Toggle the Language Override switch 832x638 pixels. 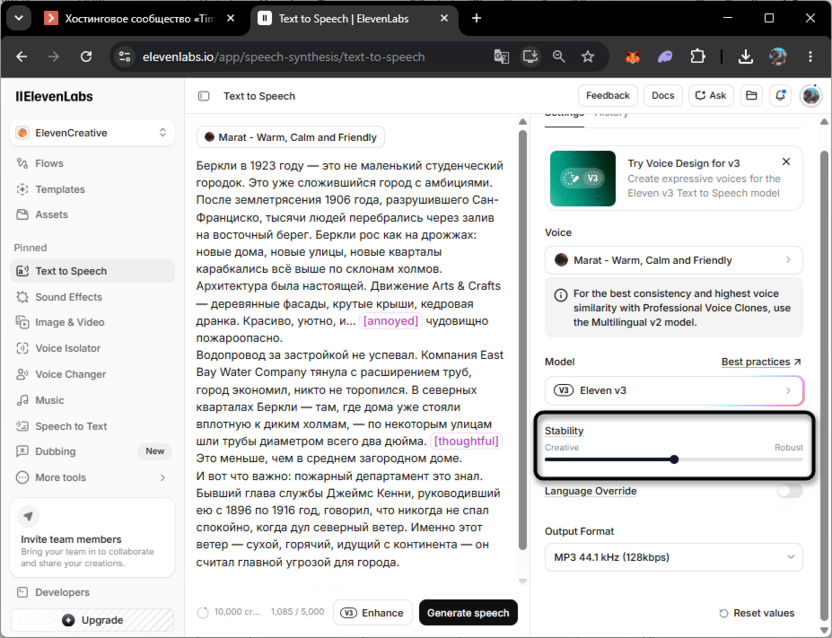(x=790, y=491)
